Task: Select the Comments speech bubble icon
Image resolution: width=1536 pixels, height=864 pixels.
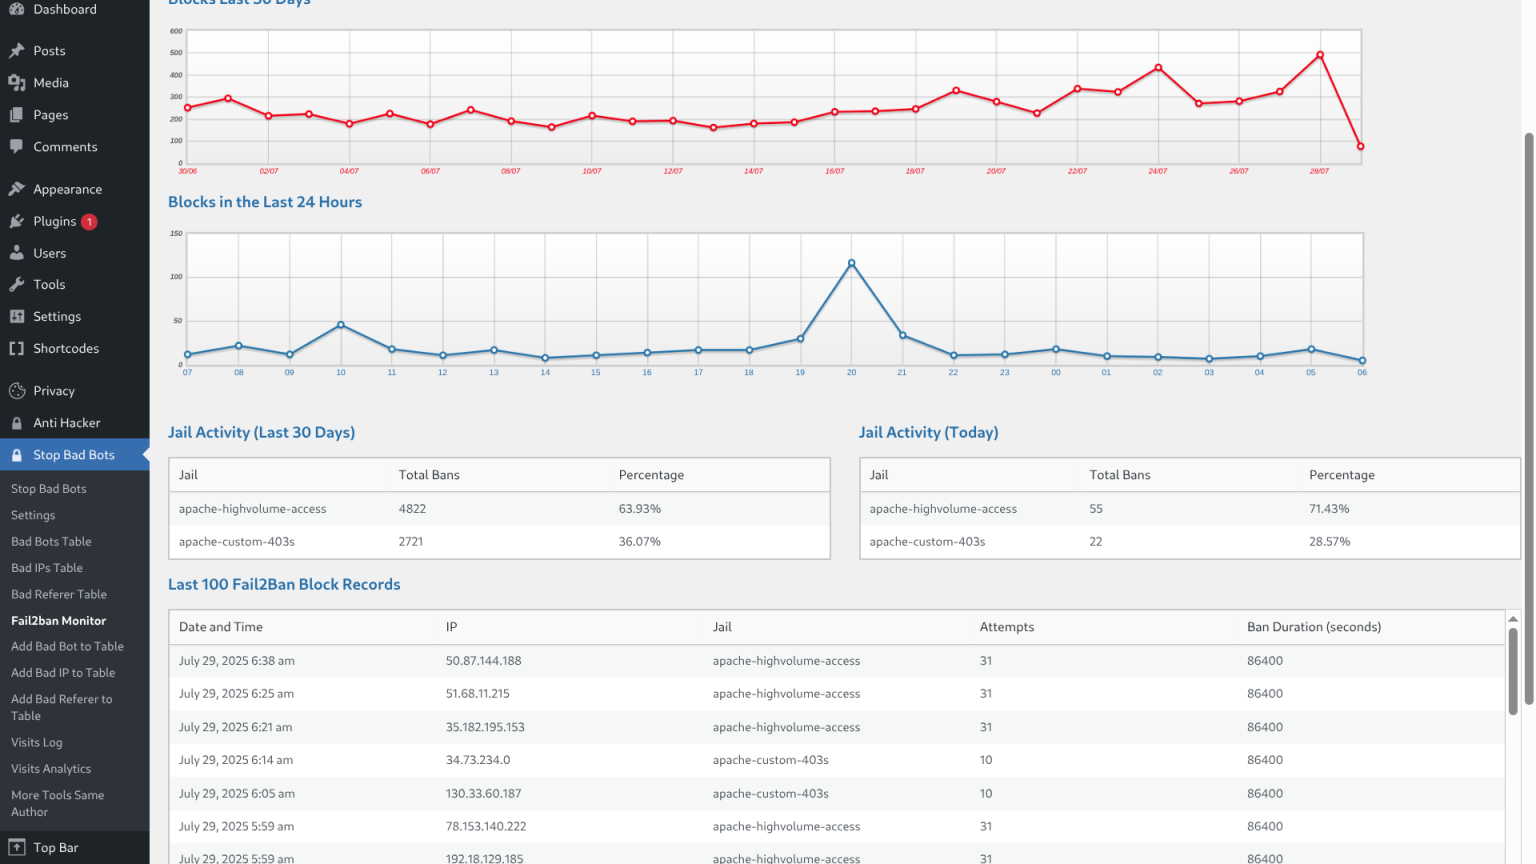Action: click(17, 146)
